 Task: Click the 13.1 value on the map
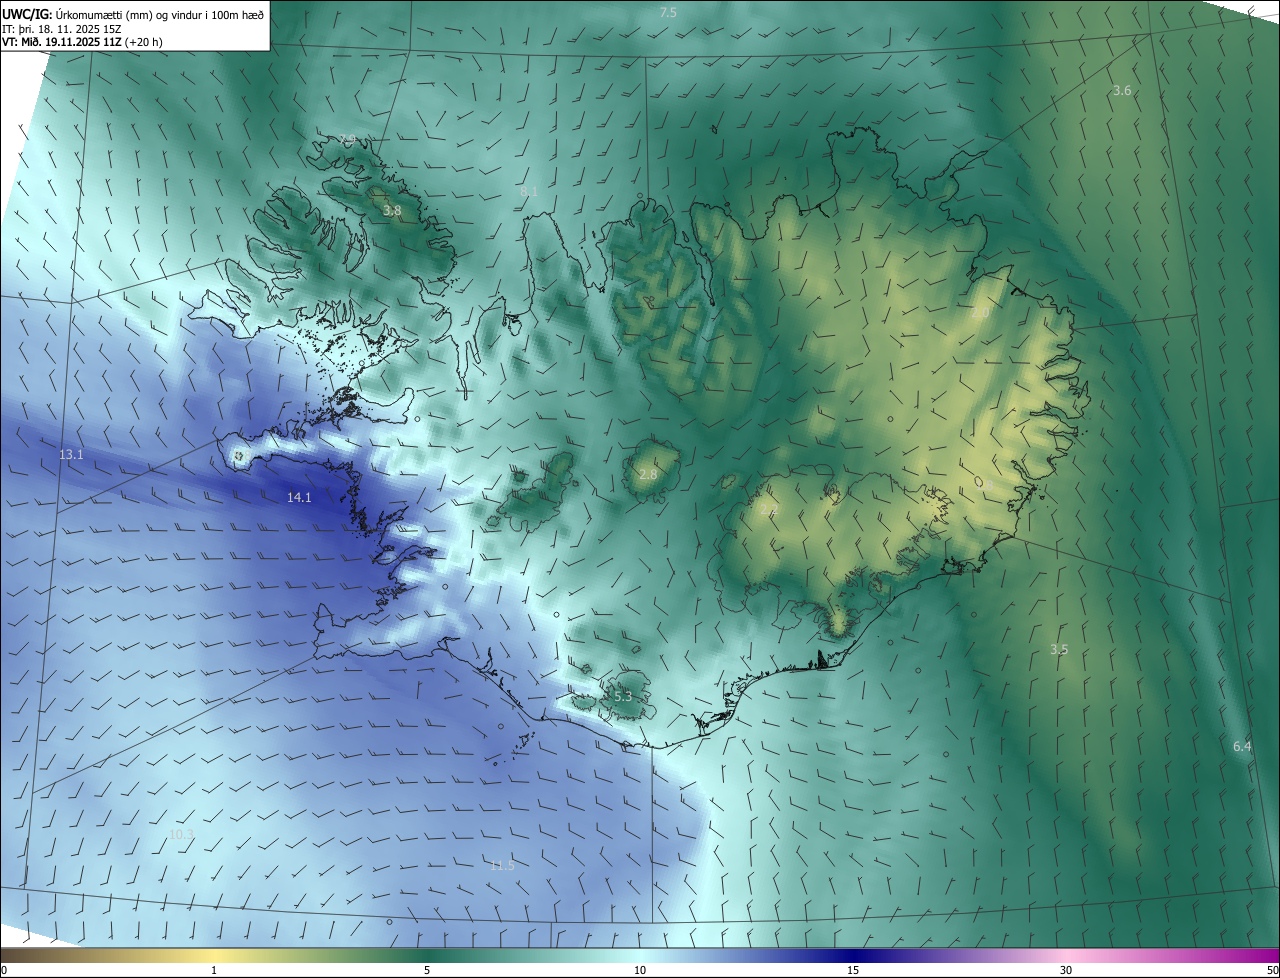pyautogui.click(x=71, y=454)
